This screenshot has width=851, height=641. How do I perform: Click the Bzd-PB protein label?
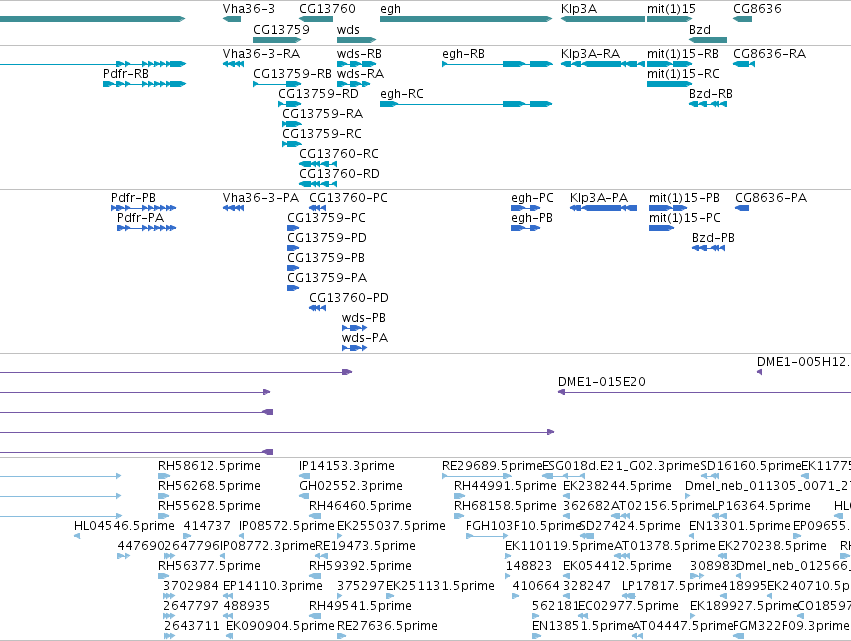tap(713, 238)
